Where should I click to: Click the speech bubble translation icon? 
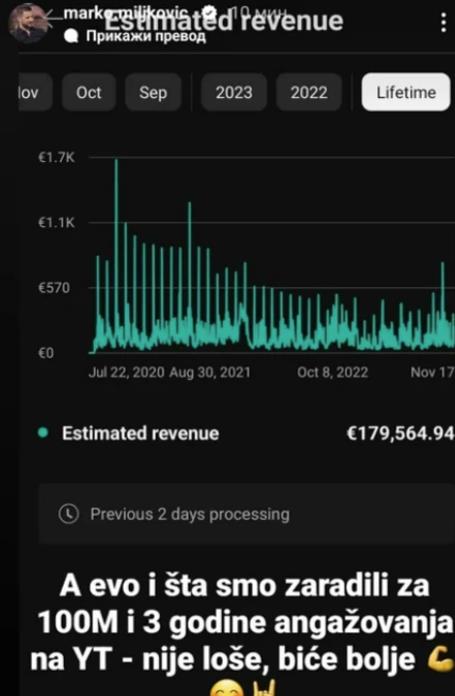click(x=71, y=37)
